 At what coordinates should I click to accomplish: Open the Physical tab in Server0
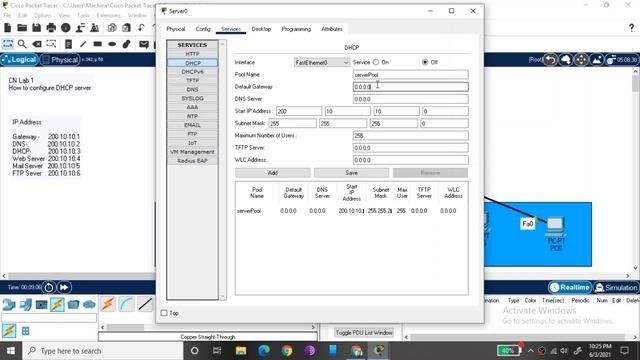coord(176,29)
